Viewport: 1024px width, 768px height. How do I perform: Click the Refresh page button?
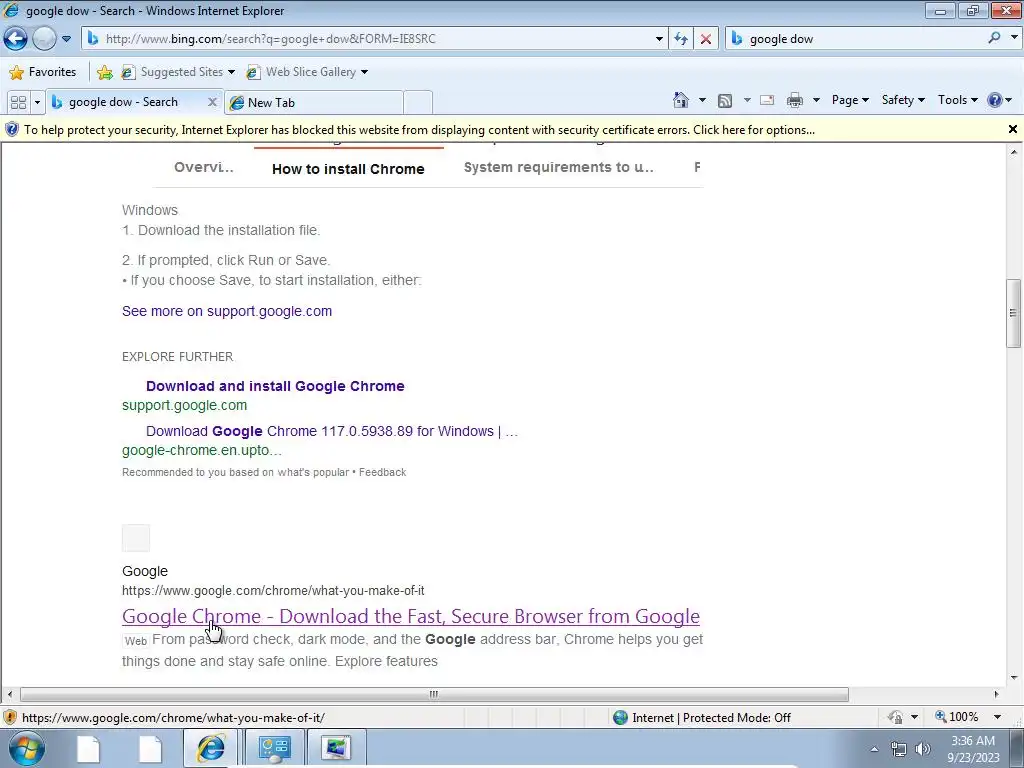(681, 39)
